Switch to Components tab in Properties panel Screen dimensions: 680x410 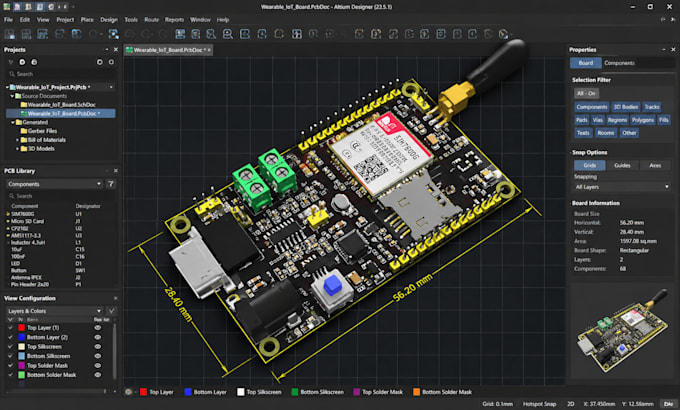point(619,63)
